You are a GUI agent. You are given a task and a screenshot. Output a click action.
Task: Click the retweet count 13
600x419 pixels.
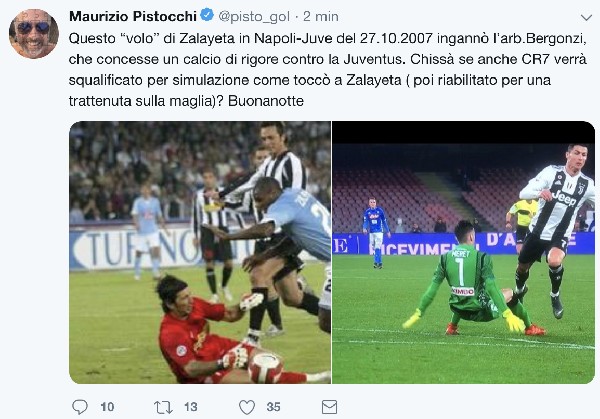191,407
